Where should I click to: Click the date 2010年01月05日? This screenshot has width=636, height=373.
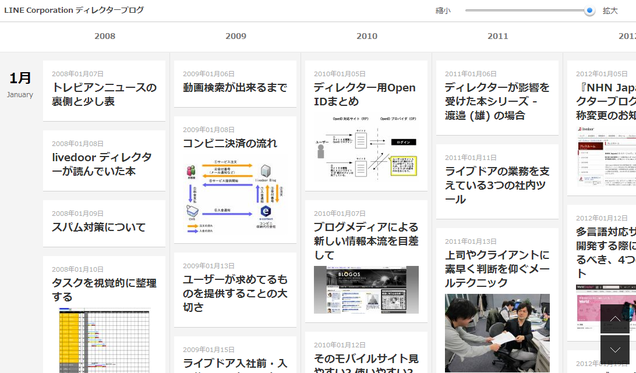pos(339,74)
